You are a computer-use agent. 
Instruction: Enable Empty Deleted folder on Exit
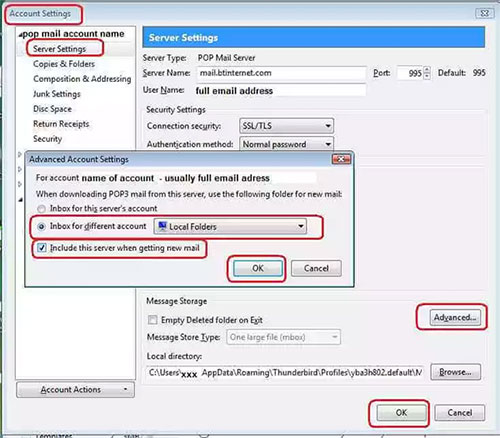152,320
